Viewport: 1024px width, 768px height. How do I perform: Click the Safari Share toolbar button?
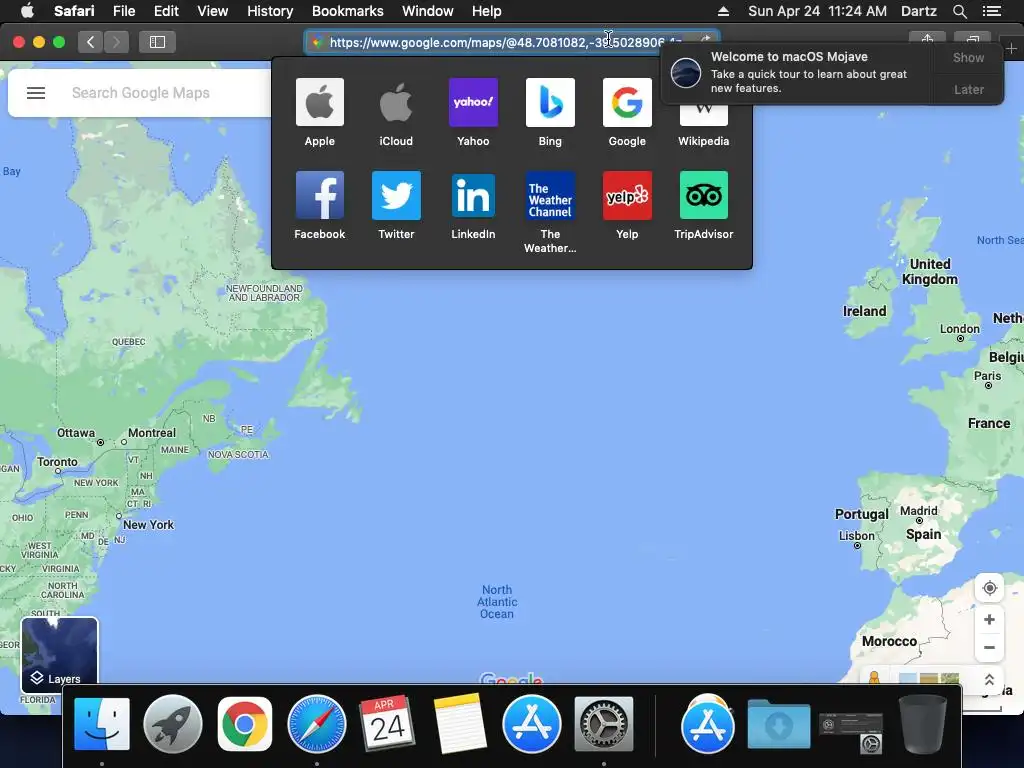click(927, 39)
